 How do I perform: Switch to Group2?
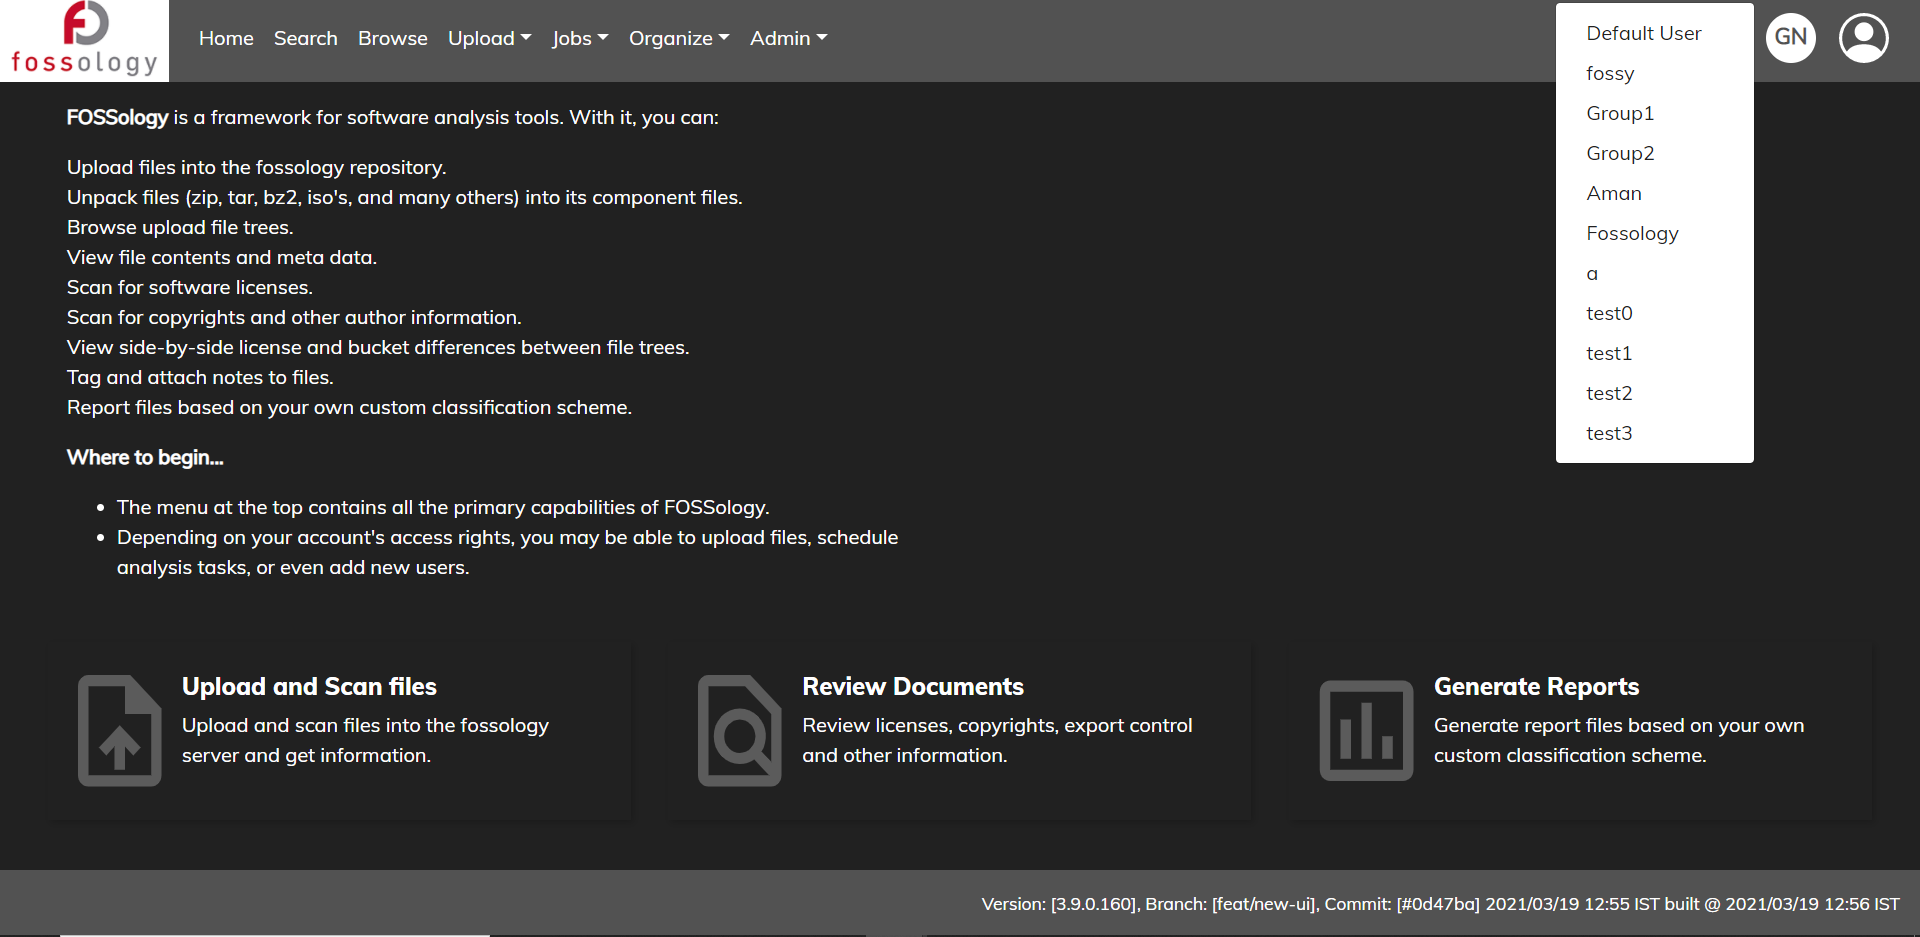click(x=1654, y=153)
